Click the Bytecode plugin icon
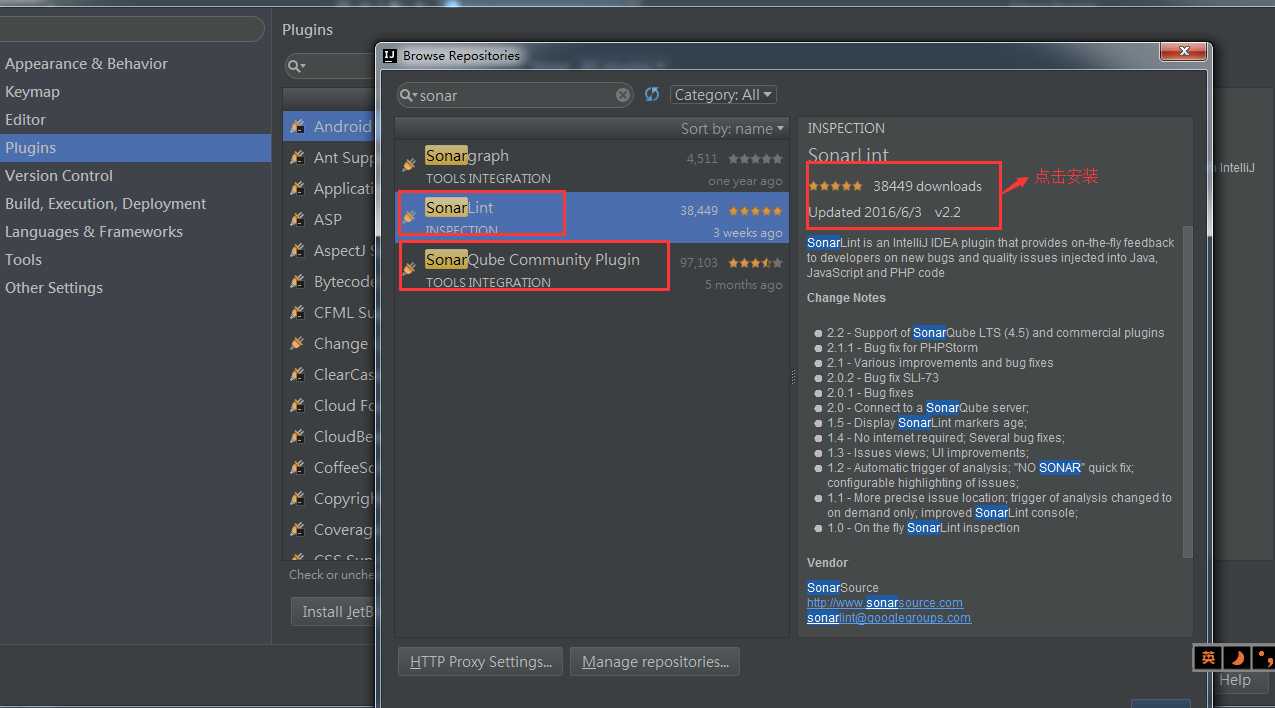 pos(297,281)
